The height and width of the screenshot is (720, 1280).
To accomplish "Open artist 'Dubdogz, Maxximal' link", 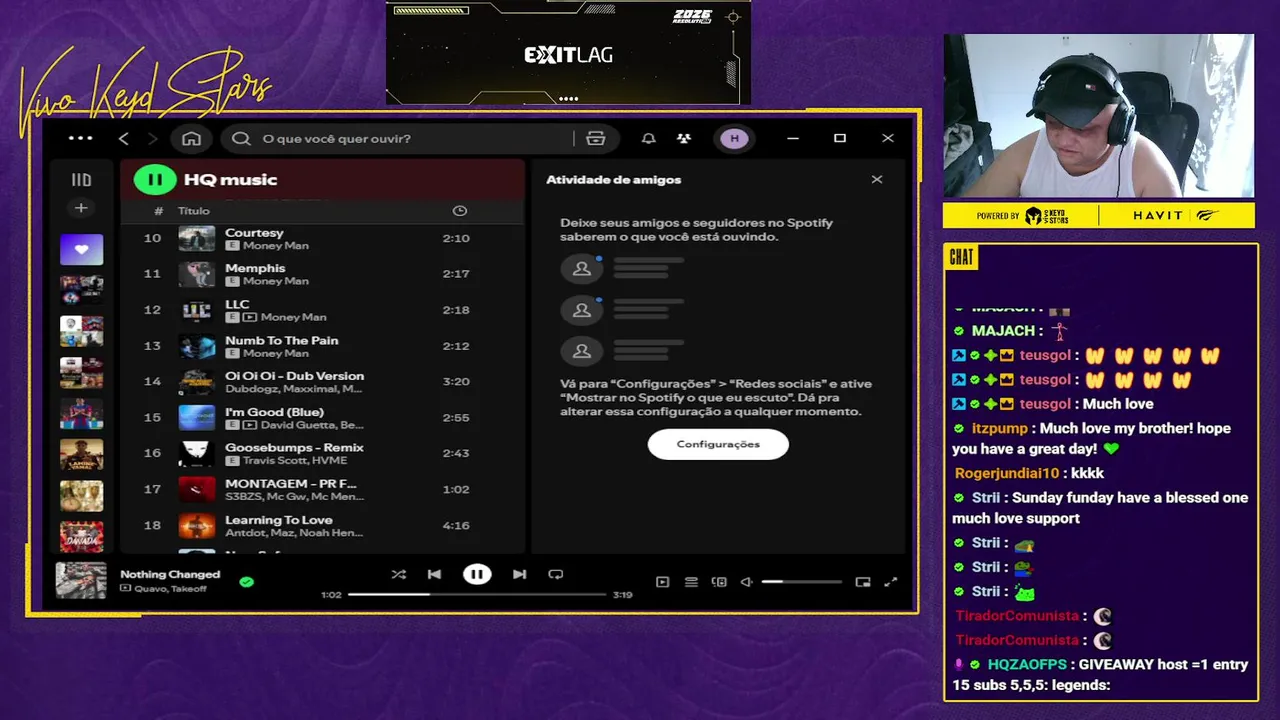I will [294, 389].
